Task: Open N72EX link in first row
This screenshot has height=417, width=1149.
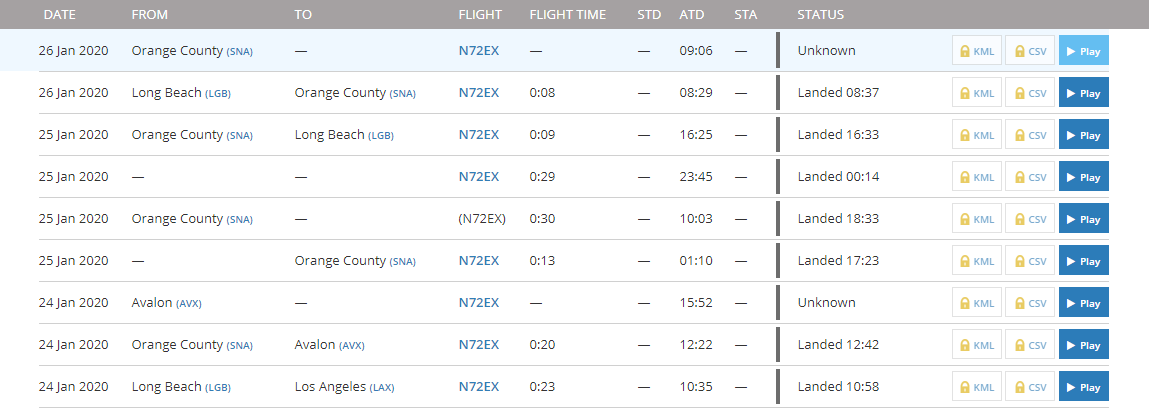Action: (x=479, y=51)
